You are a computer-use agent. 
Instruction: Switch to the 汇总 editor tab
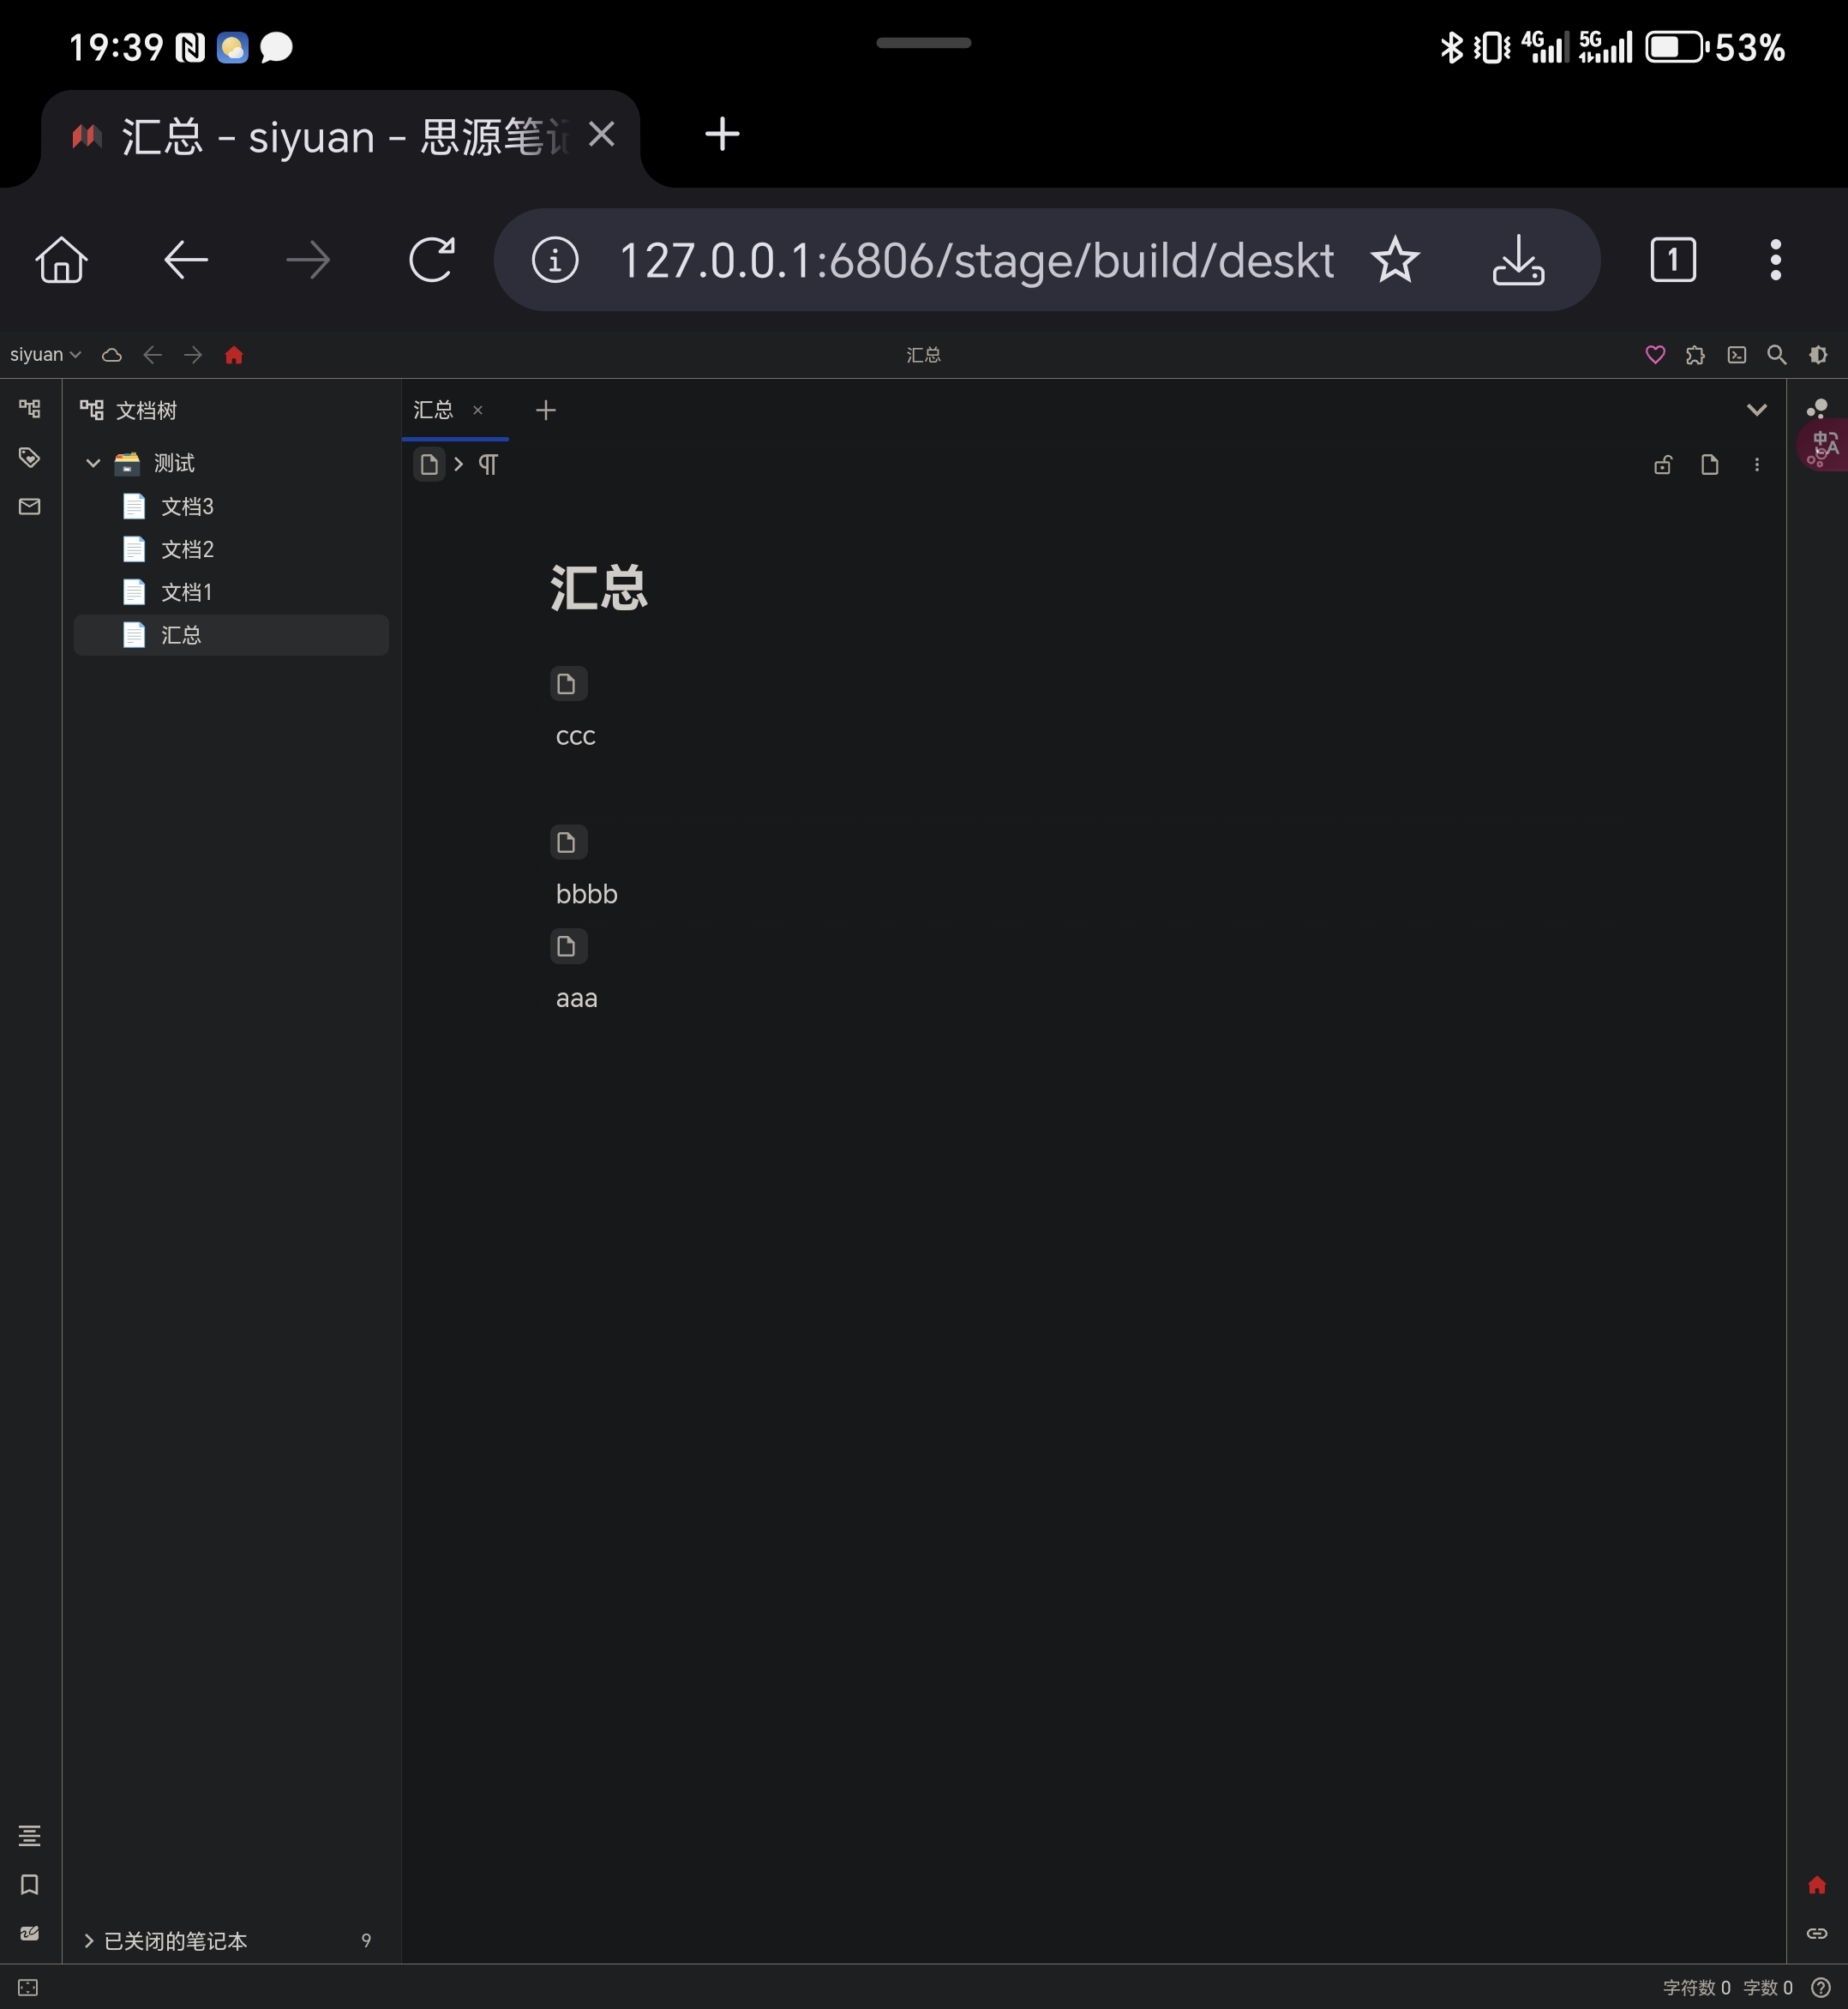click(432, 410)
